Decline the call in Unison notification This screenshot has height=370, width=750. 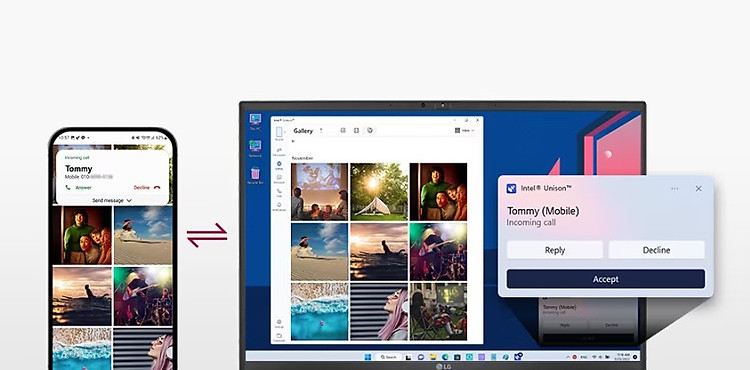(656, 250)
